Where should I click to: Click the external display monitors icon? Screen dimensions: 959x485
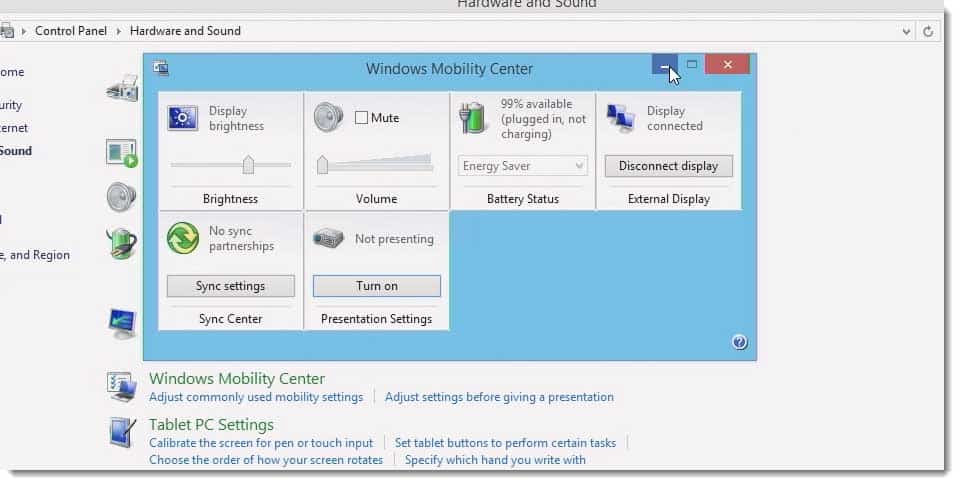pyautogui.click(x=620, y=118)
